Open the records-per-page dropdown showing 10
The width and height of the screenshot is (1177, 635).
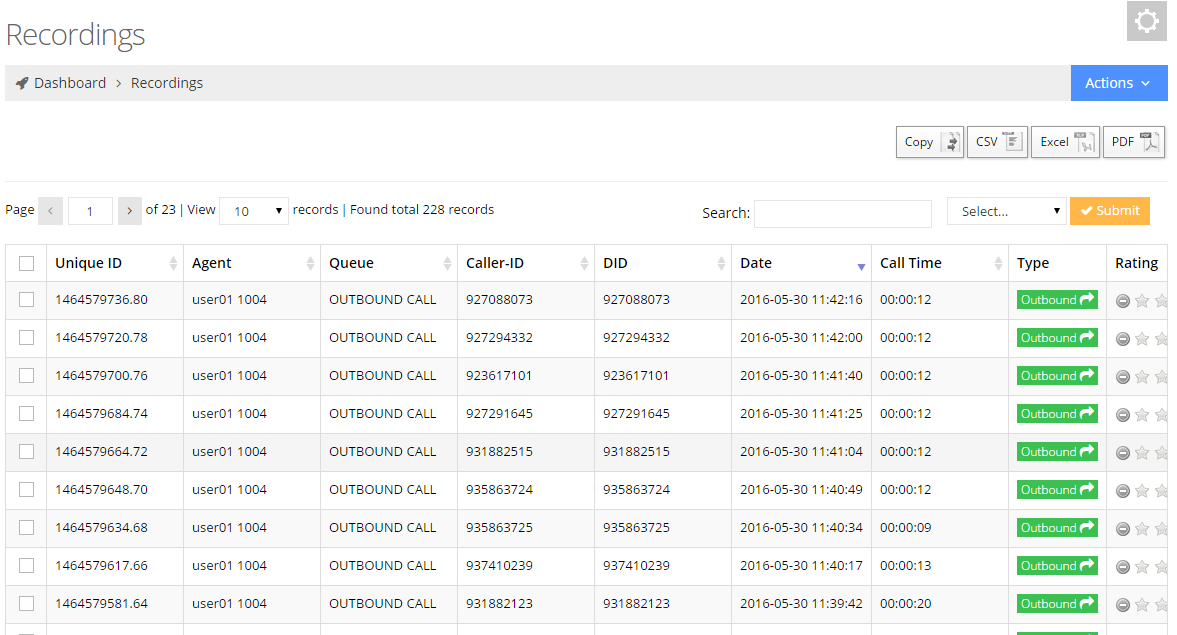254,211
